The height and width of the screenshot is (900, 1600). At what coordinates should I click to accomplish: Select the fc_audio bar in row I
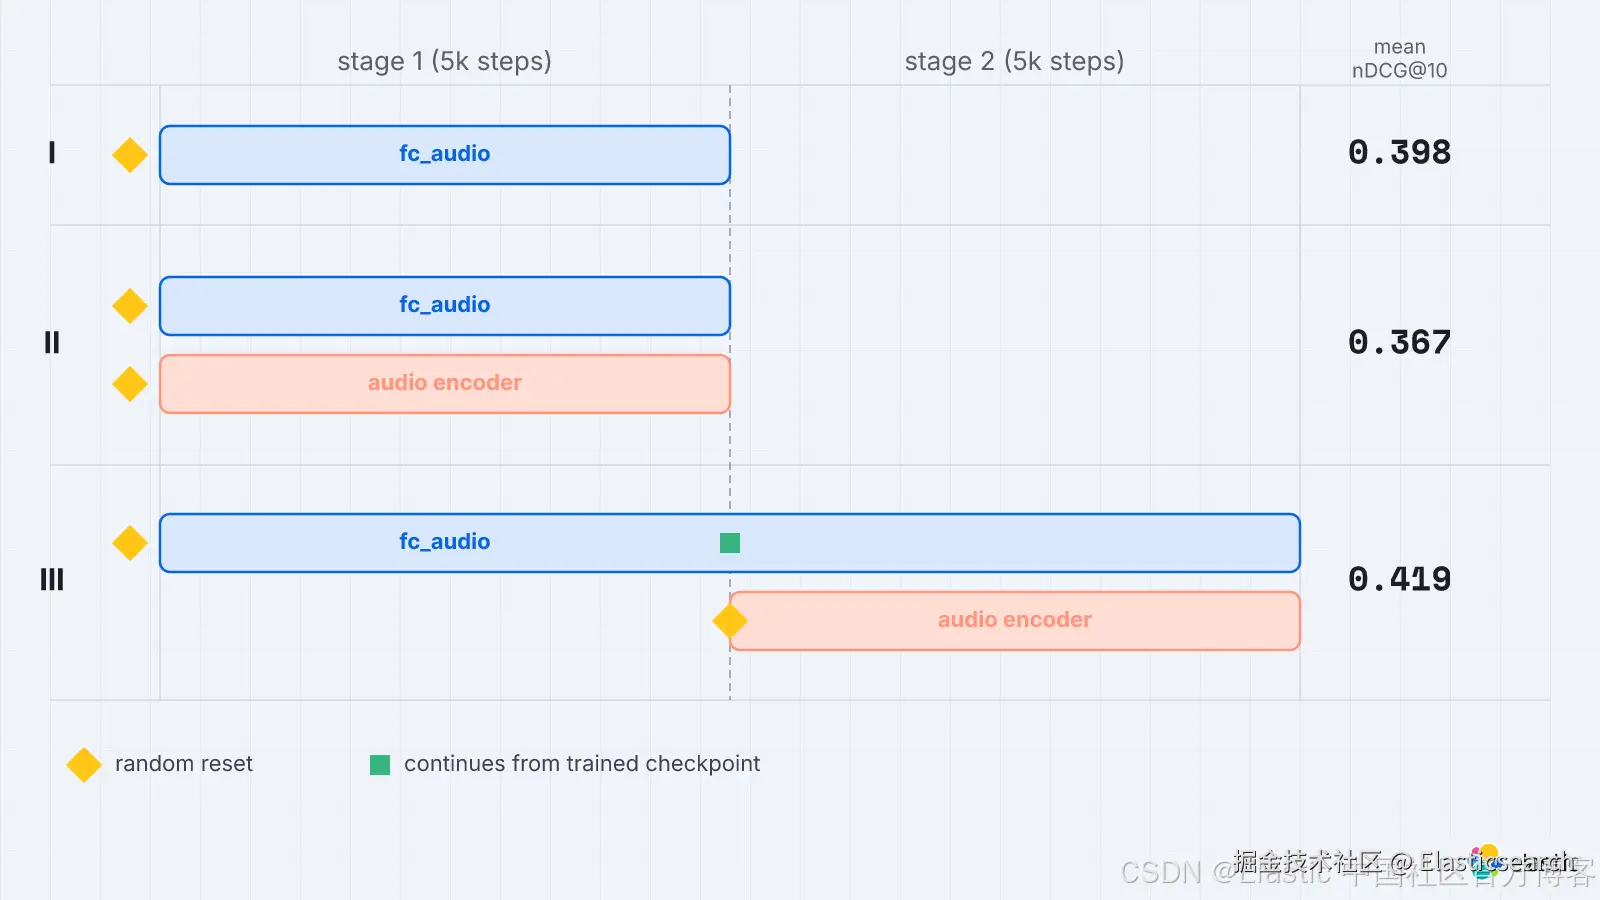click(x=445, y=155)
